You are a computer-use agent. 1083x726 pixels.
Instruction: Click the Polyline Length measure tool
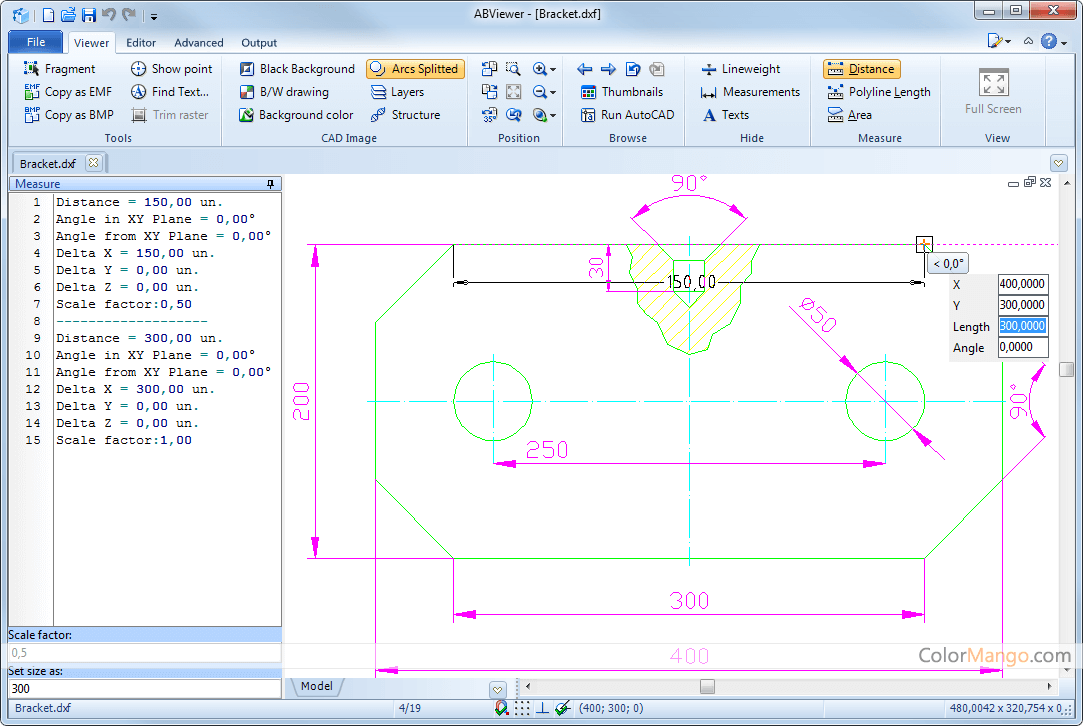point(878,92)
